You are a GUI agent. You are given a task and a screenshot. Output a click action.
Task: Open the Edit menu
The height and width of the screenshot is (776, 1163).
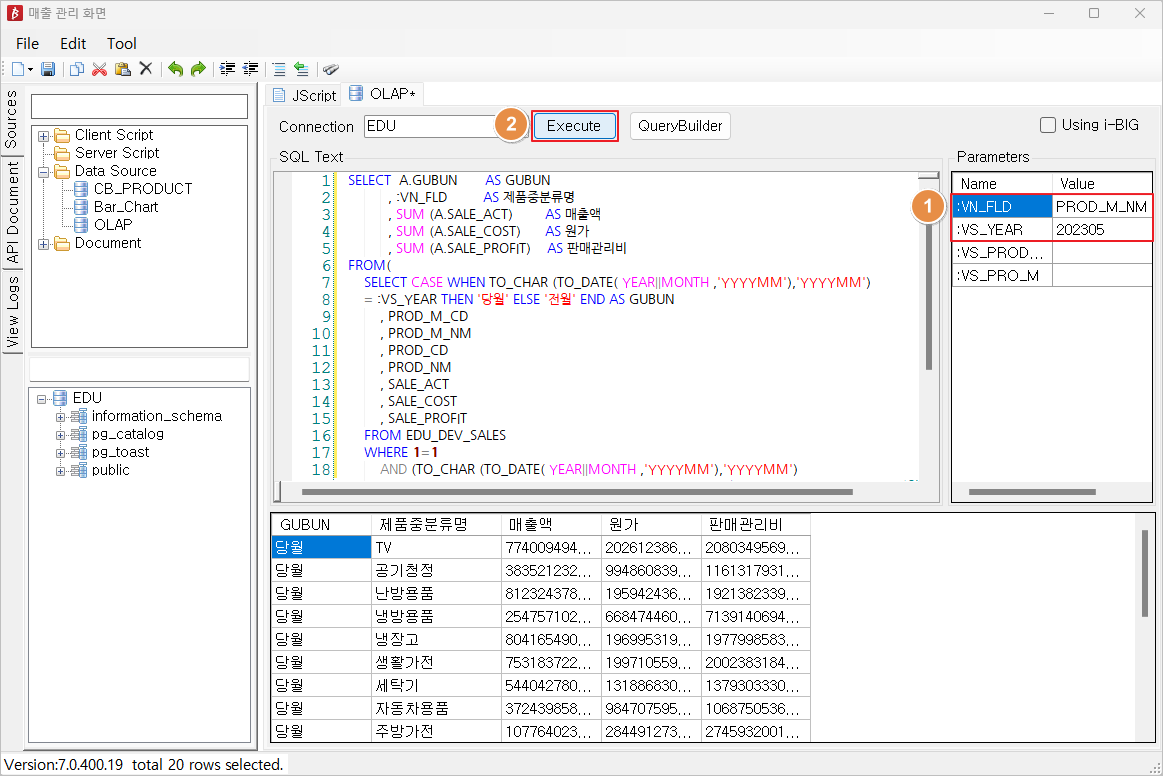pyautogui.click(x=73, y=44)
